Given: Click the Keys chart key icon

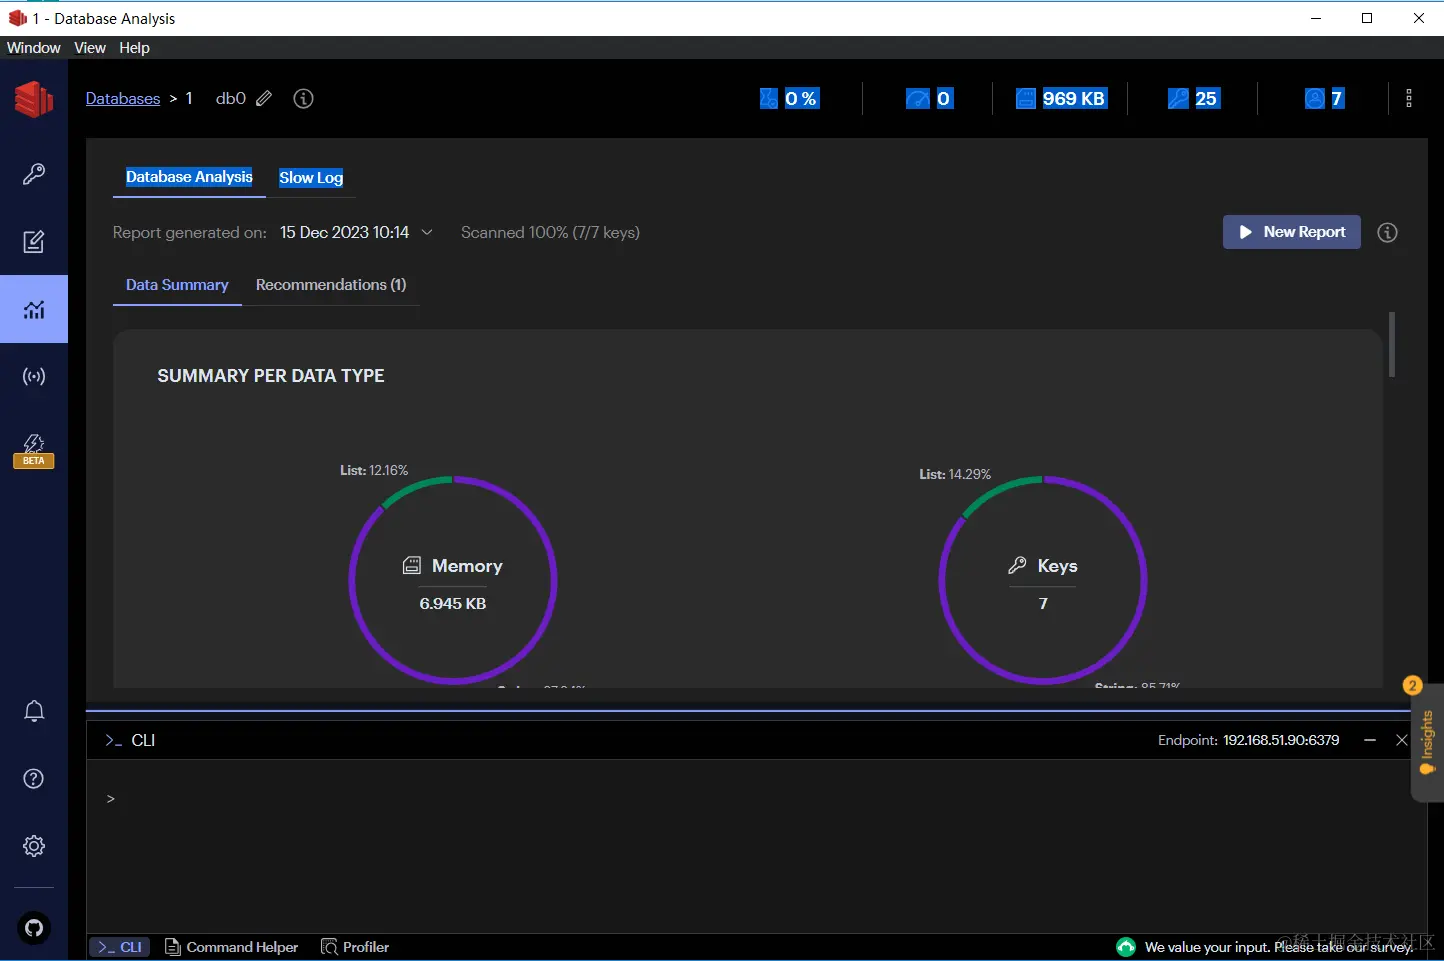Looking at the screenshot, I should tap(1017, 565).
